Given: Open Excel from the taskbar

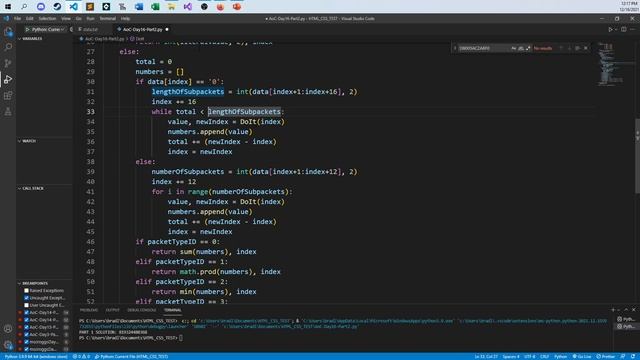Looking at the screenshot, I should [155, 7].
